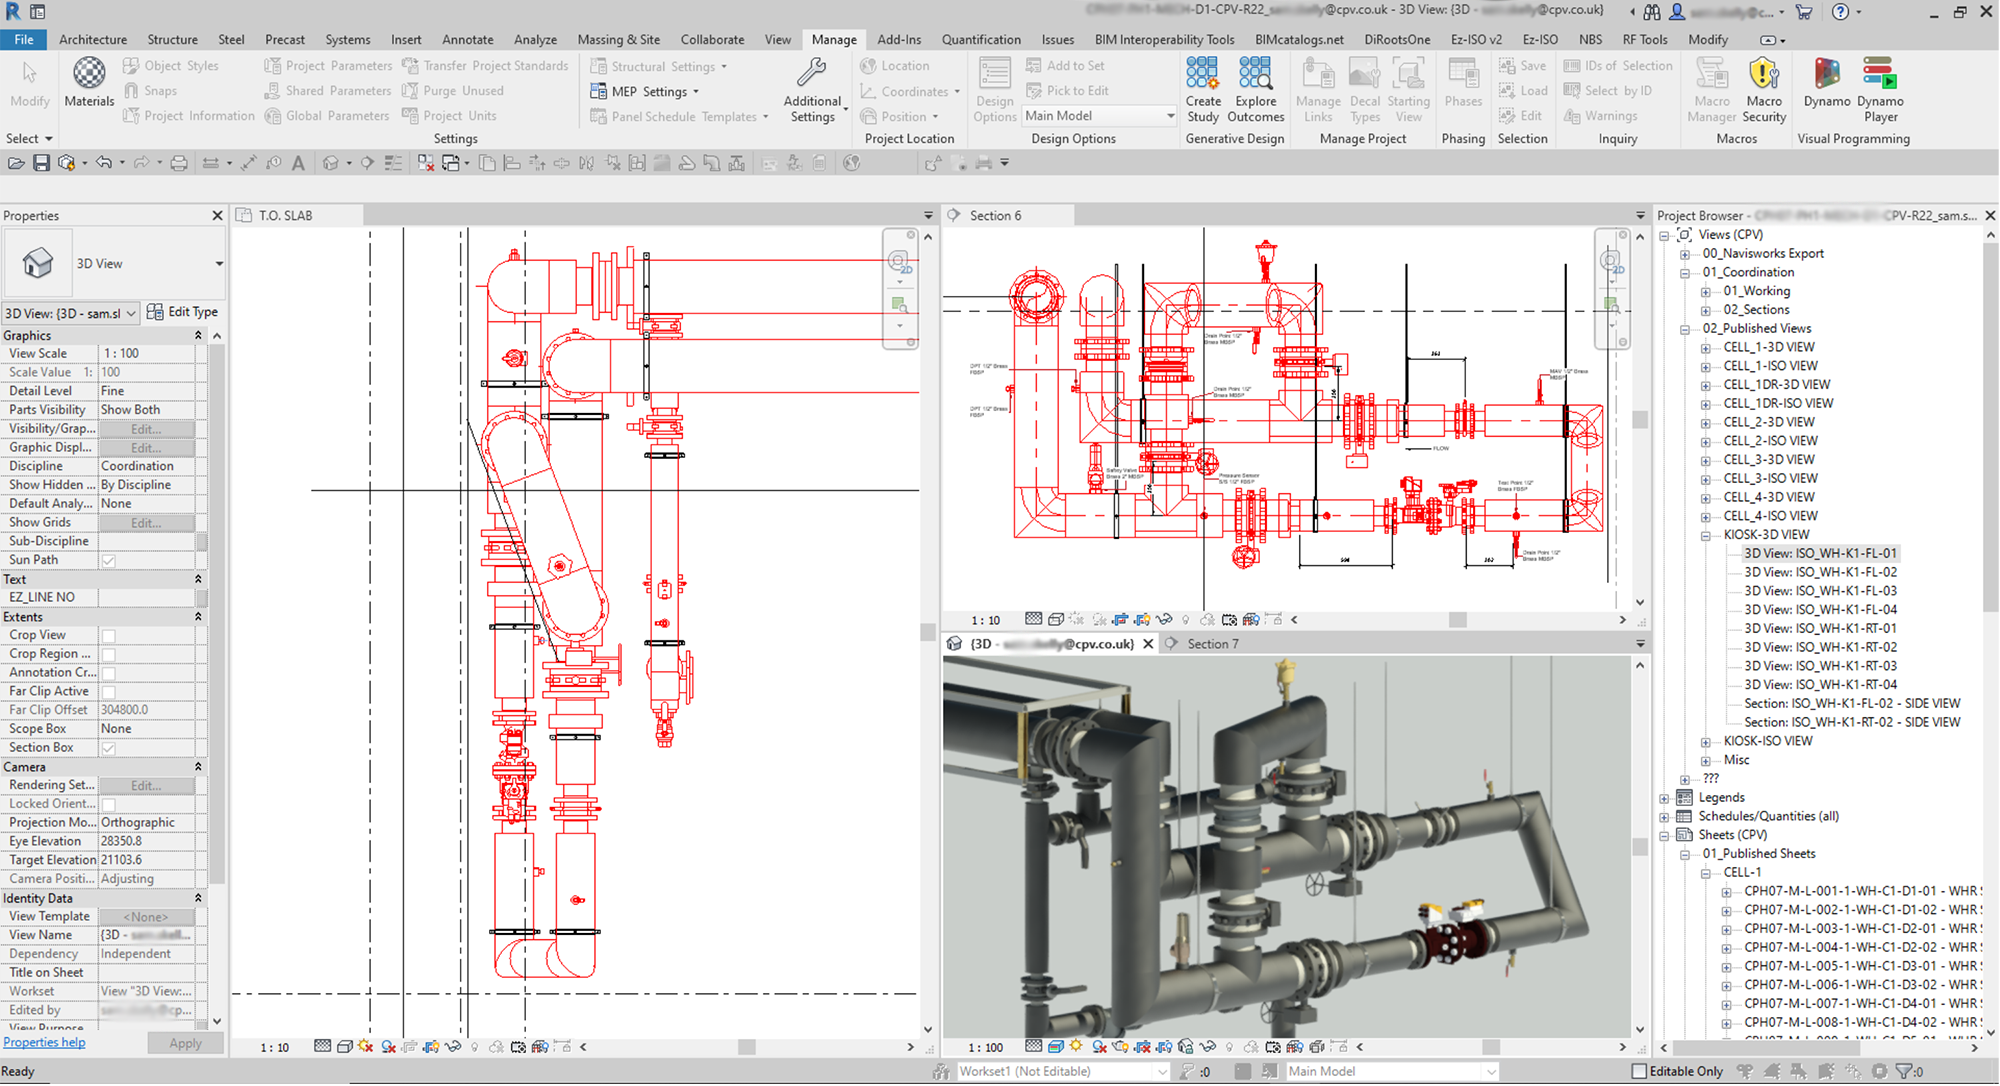This screenshot has width=2000, height=1086.
Task: Open Project Parameters dialog
Action: coord(328,66)
